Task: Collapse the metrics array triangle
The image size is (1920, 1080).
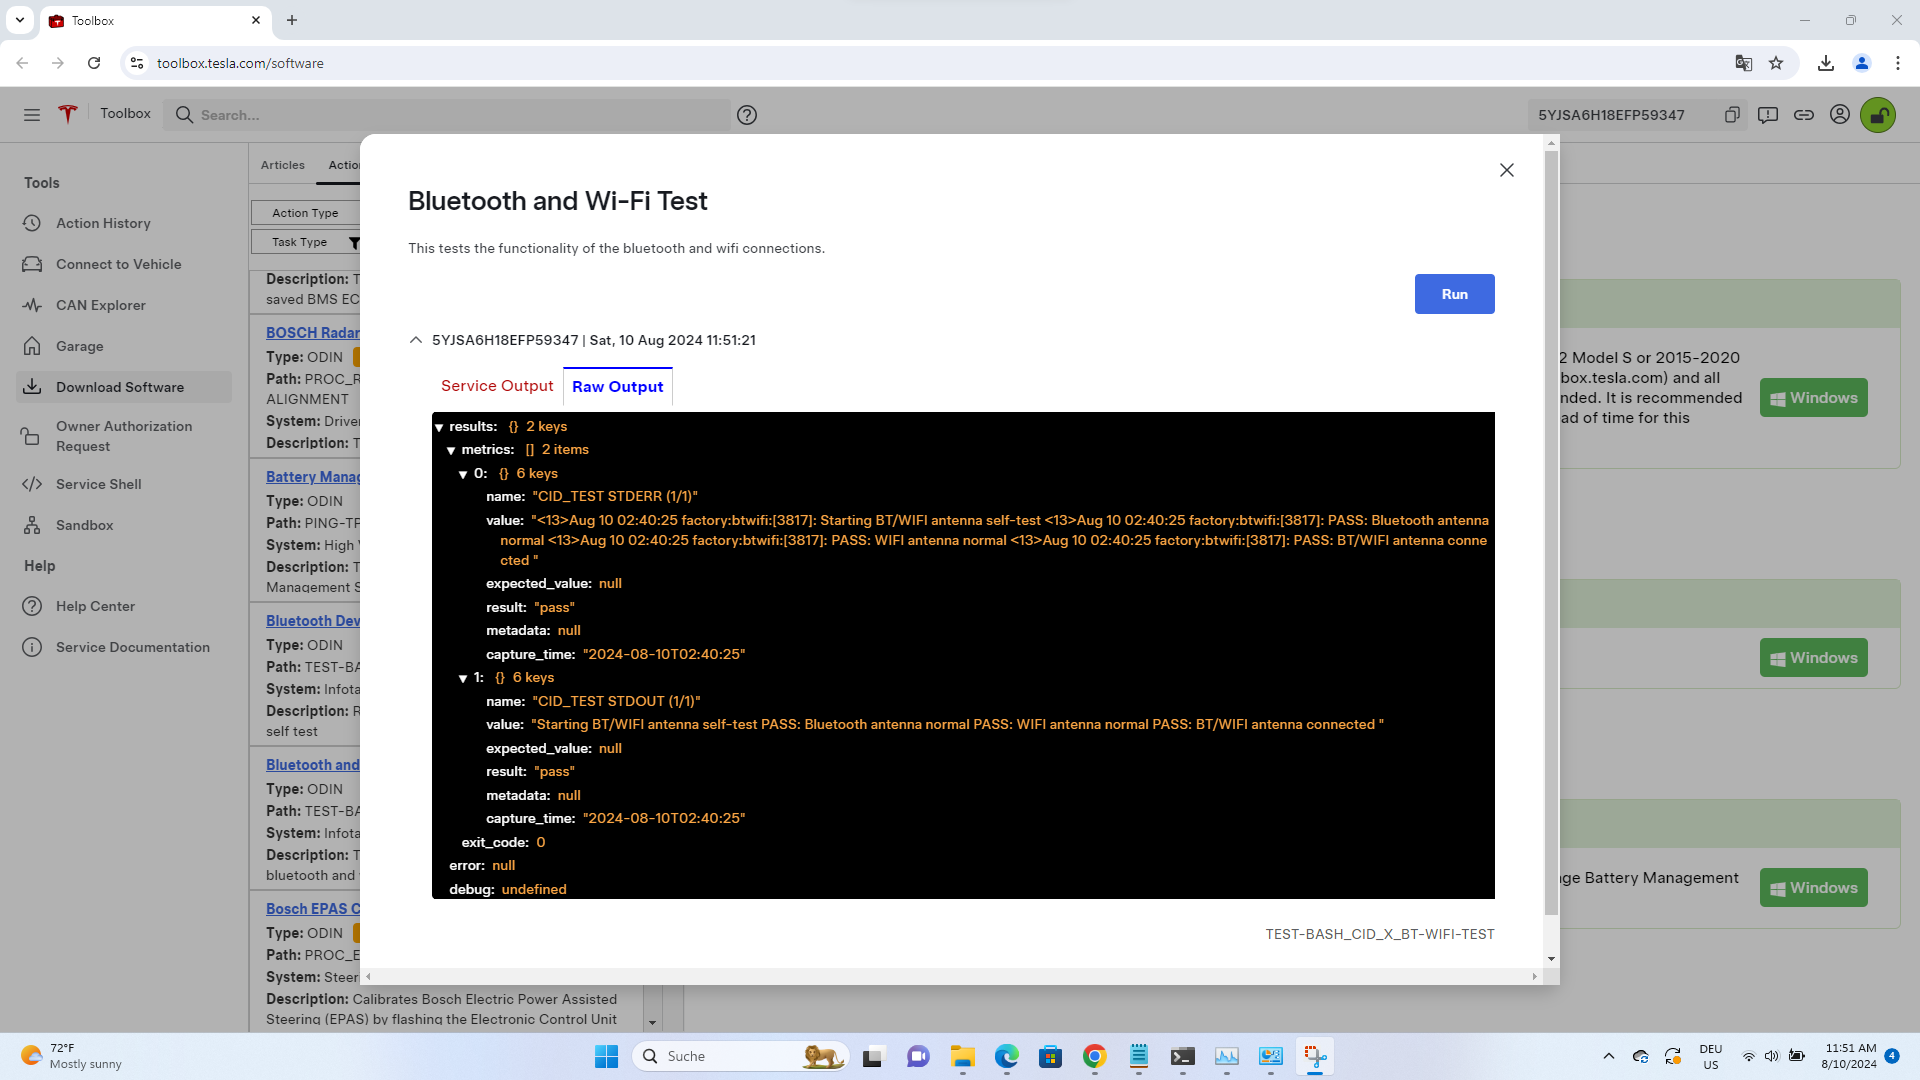Action: [451, 451]
